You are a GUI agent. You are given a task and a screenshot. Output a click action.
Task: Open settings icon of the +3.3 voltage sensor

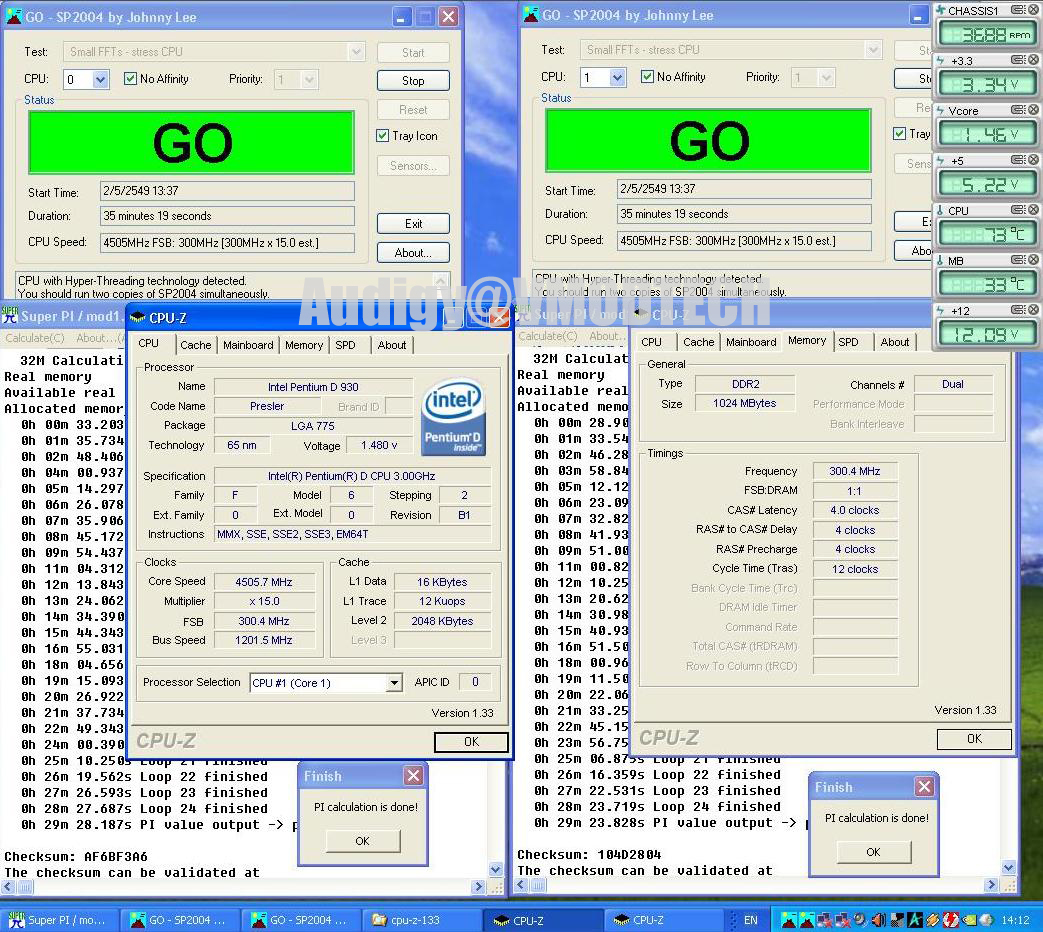tap(1018, 60)
